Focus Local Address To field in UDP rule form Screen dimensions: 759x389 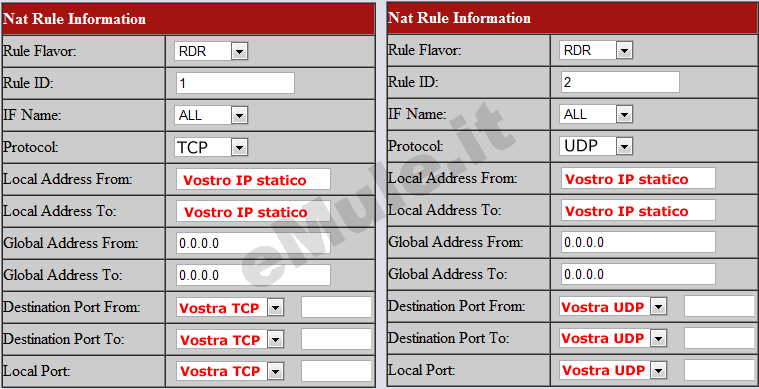tap(638, 210)
